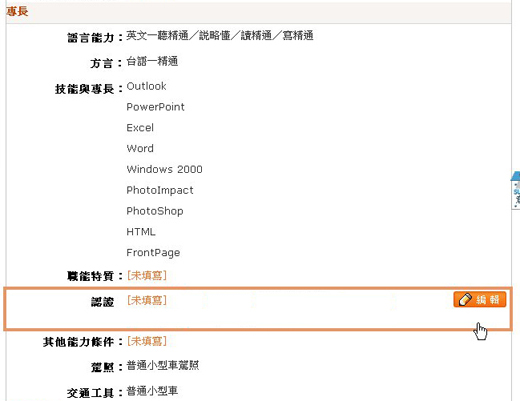Click the 台語—精通 dialect value
The image size is (520, 401).
click(152, 61)
